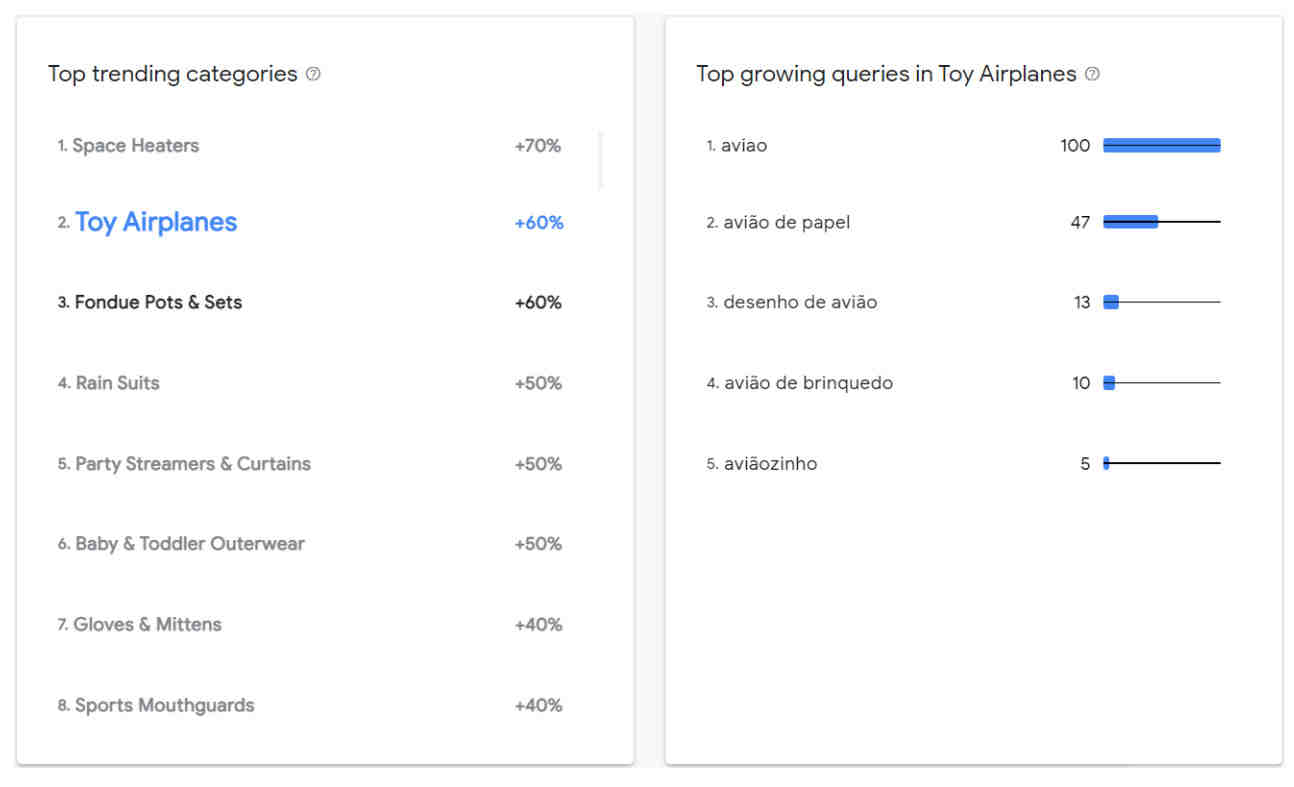The width and height of the screenshot is (1294, 787).
Task: Click the +70% Space Heaters value
Action: coord(538,146)
